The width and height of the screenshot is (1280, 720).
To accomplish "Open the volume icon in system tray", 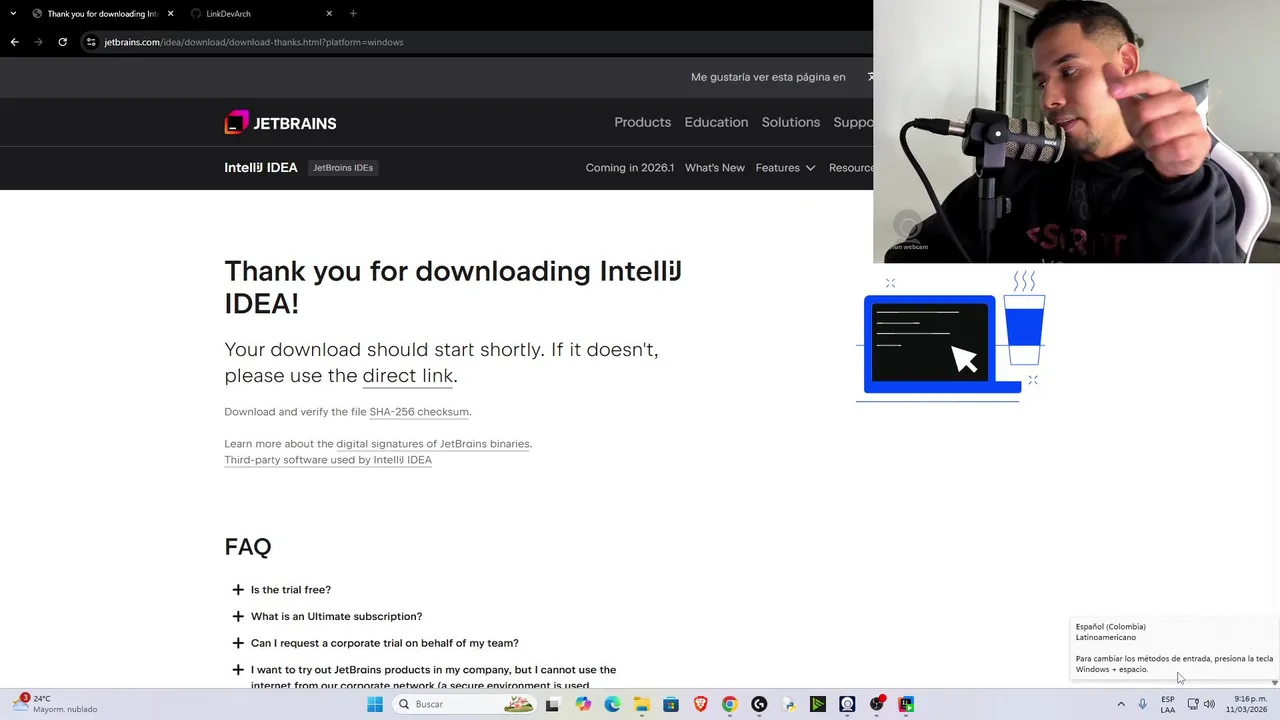I will (1209, 704).
